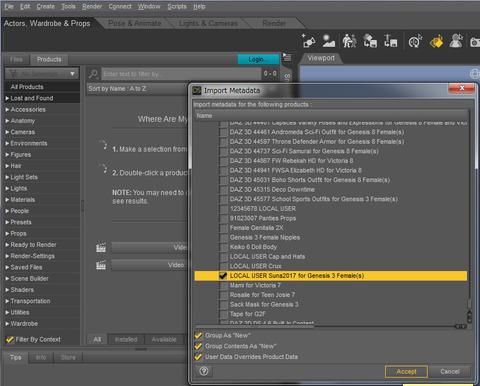Screen dimensions: 480x386
Task: Expand the Figures category
Action: click(x=7, y=155)
